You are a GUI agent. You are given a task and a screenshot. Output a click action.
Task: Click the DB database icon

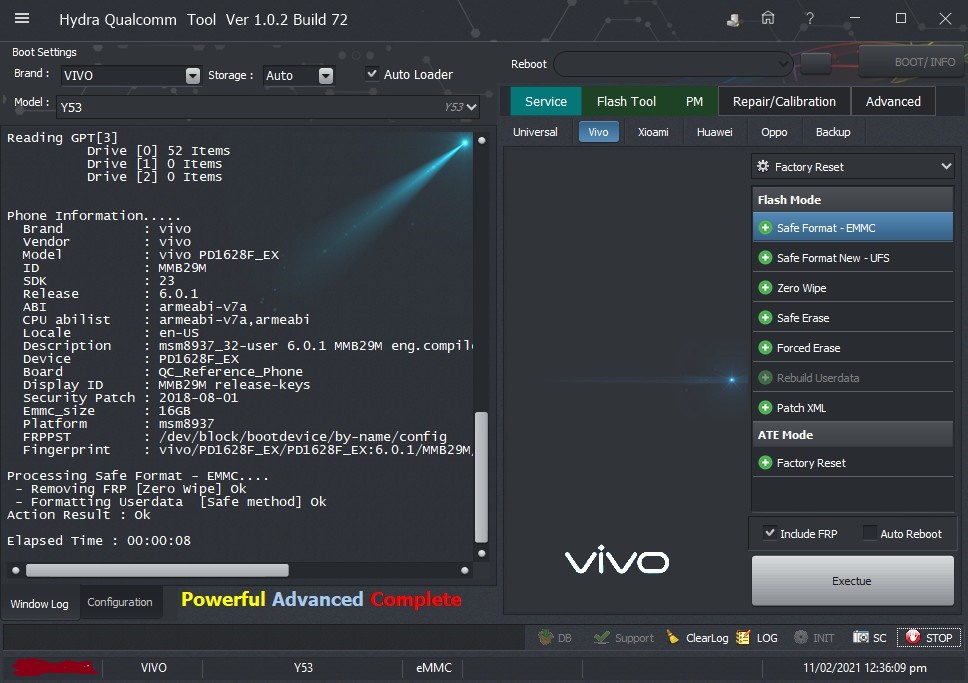(x=554, y=638)
